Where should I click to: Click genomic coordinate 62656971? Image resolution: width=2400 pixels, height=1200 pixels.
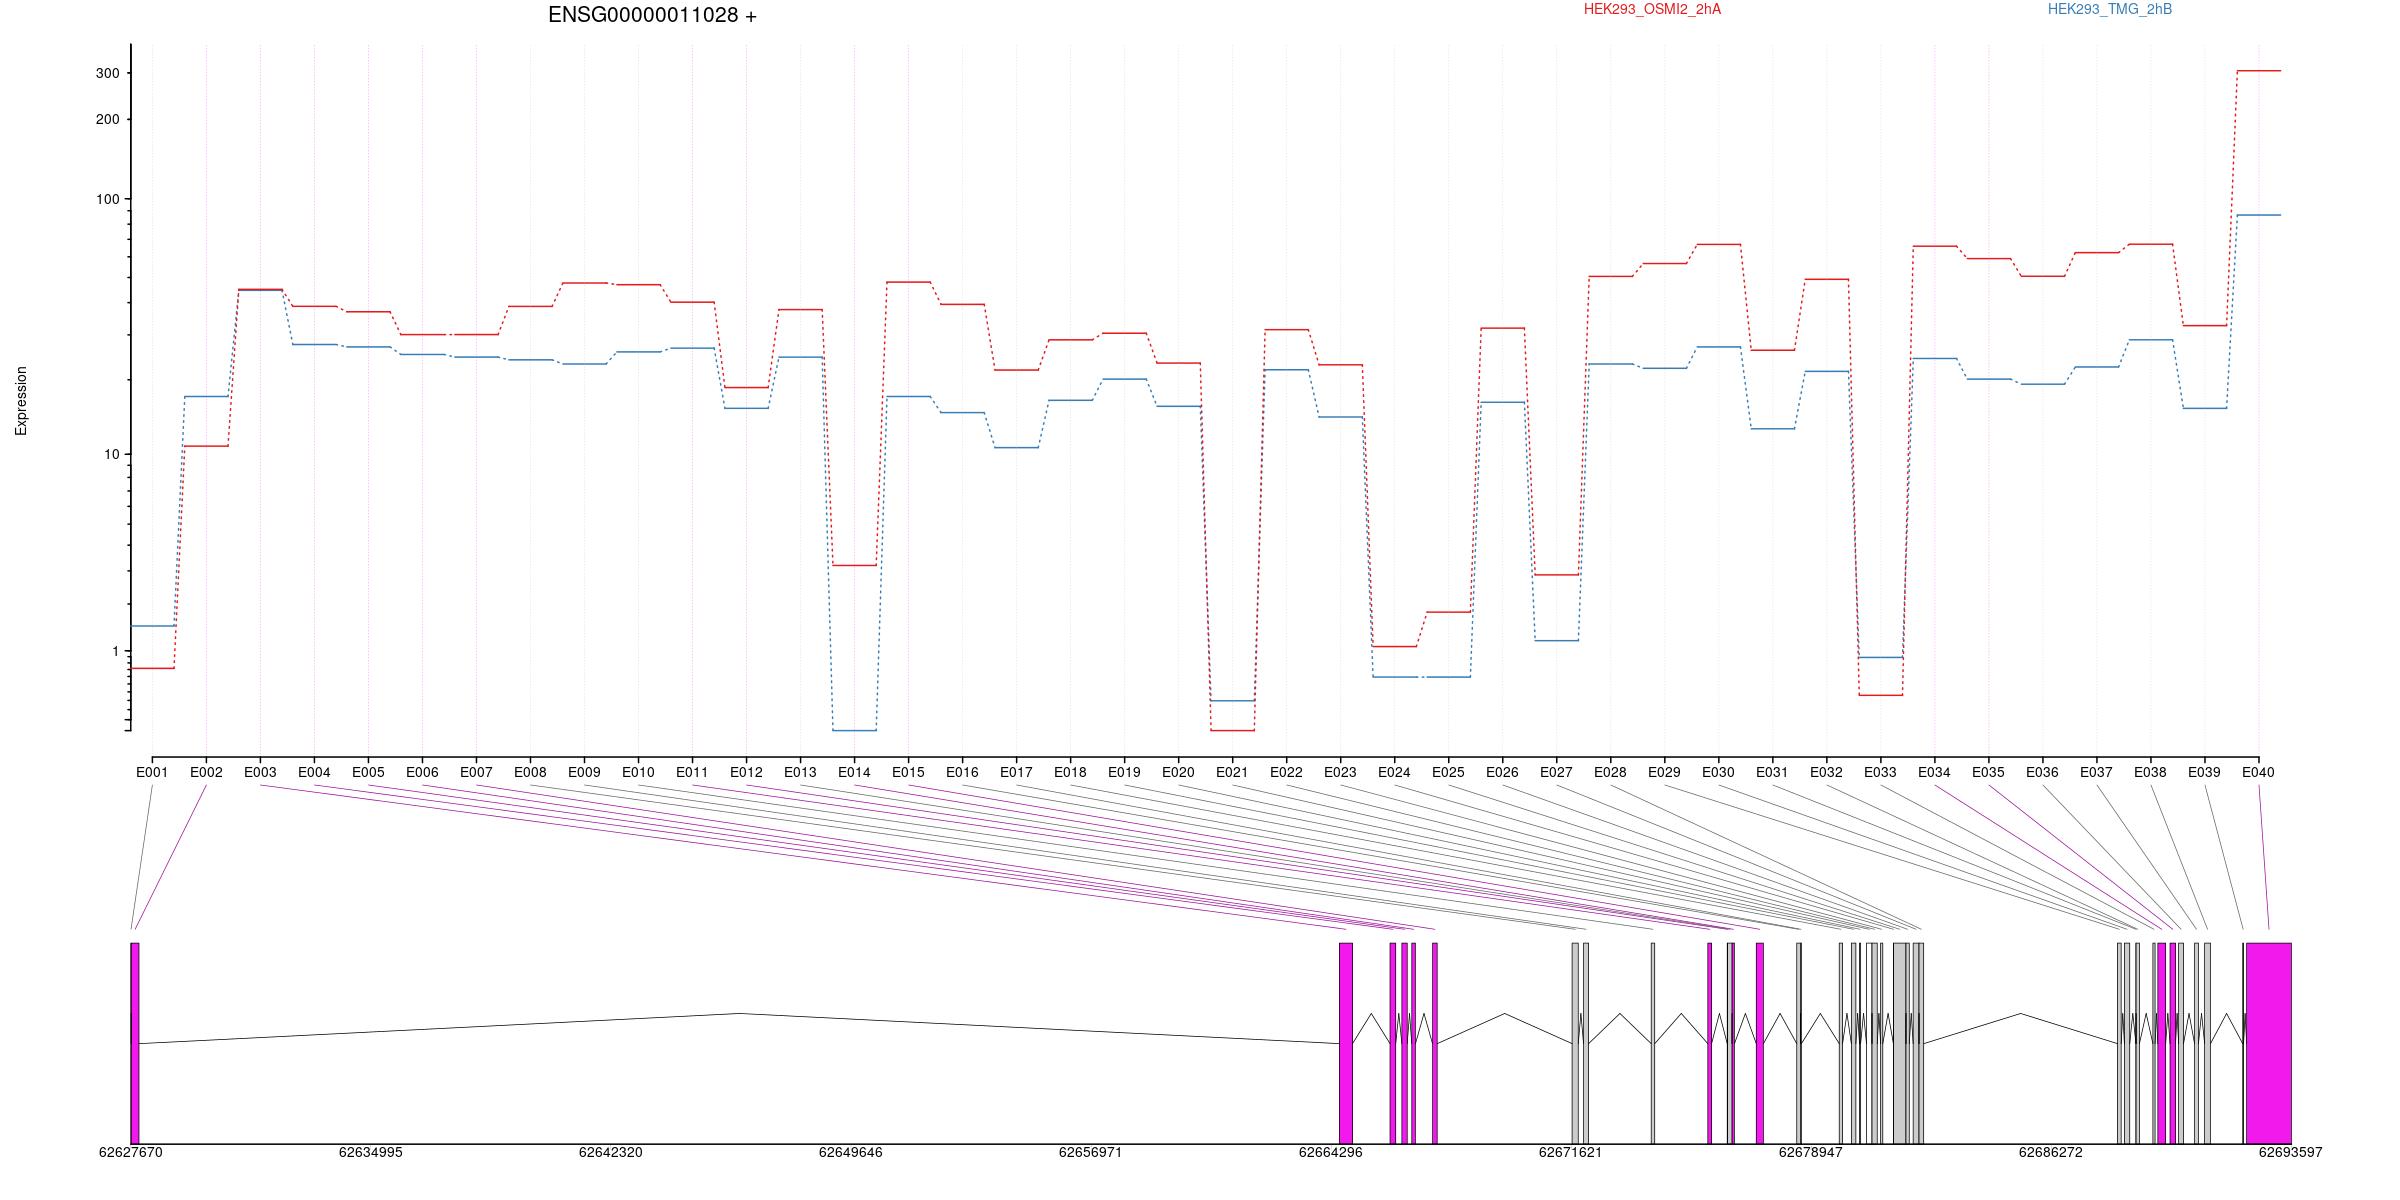point(1091,1152)
